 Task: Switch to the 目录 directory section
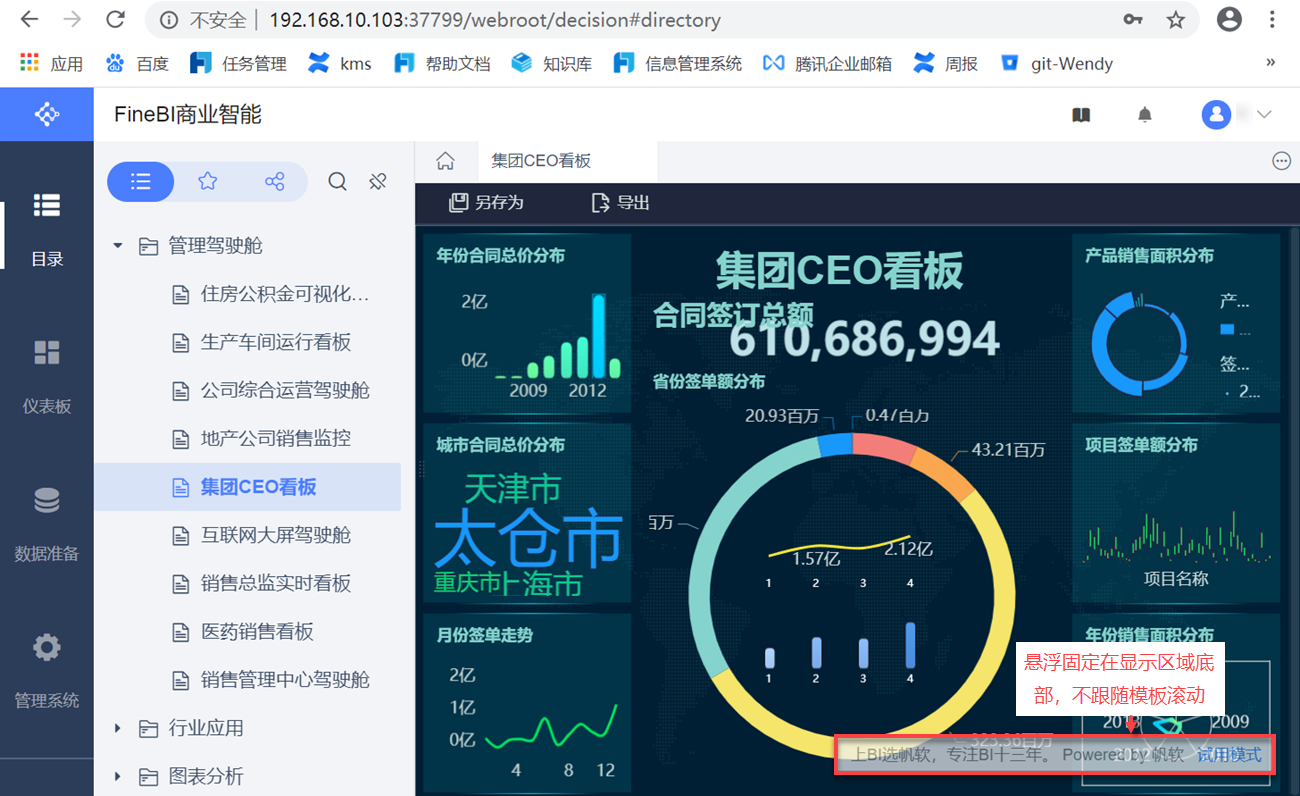tap(47, 231)
